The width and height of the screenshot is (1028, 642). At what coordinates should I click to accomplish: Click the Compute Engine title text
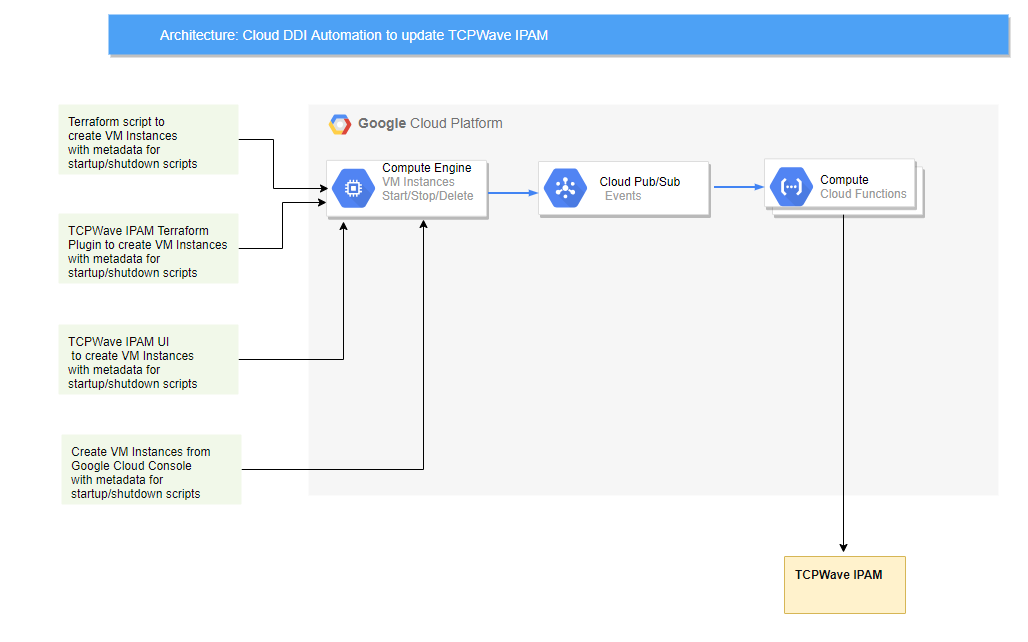point(426,167)
